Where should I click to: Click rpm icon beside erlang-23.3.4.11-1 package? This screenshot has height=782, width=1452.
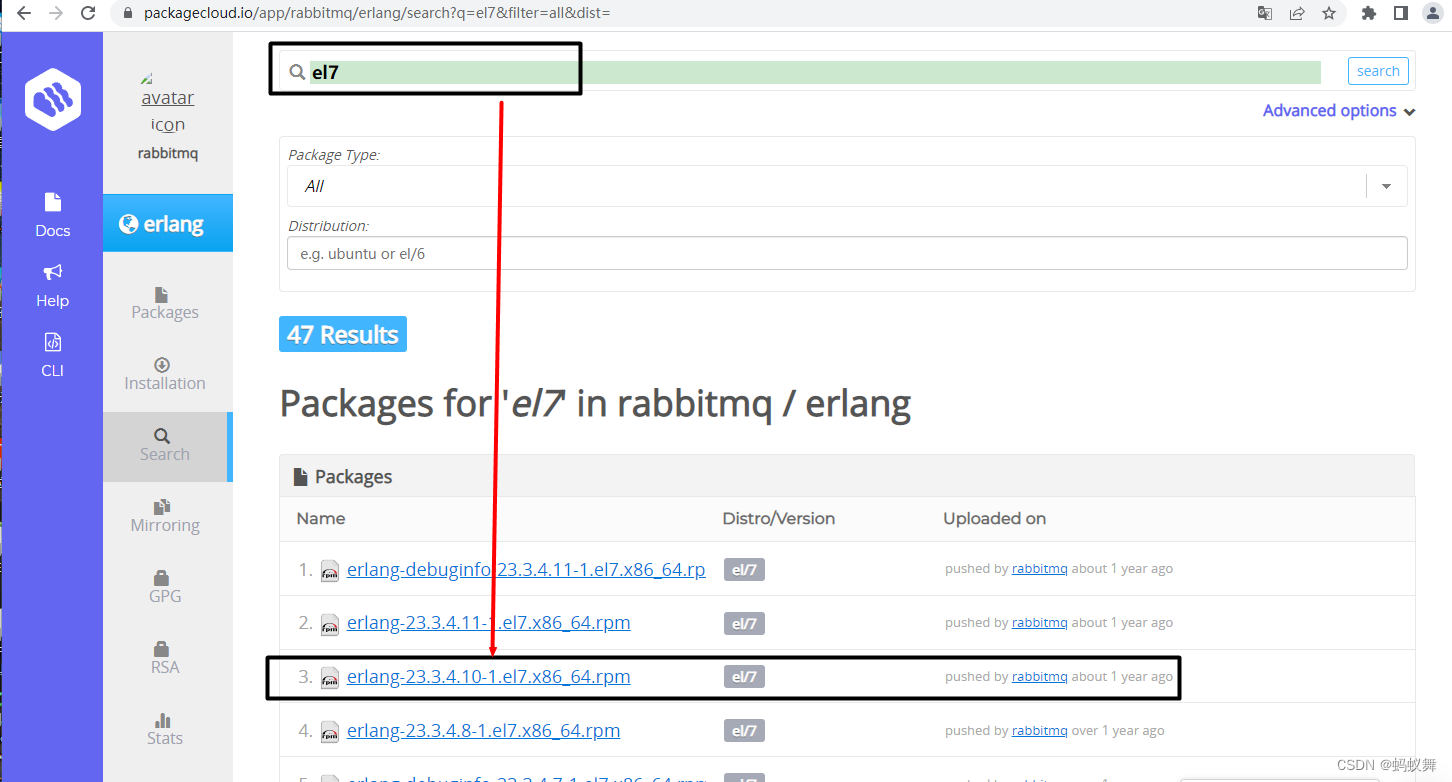click(x=330, y=624)
